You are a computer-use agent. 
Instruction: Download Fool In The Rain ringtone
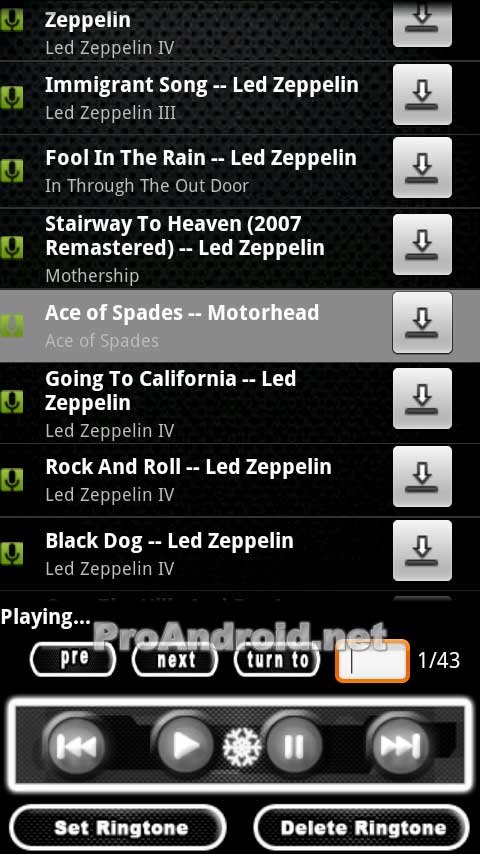tap(422, 168)
